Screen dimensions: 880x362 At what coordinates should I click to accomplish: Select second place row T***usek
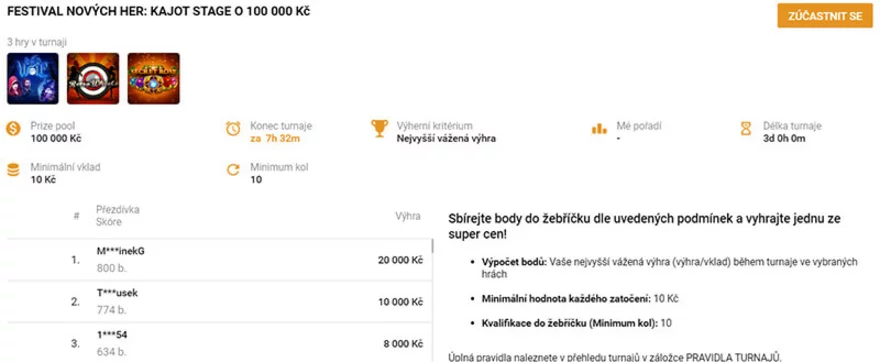219,302
